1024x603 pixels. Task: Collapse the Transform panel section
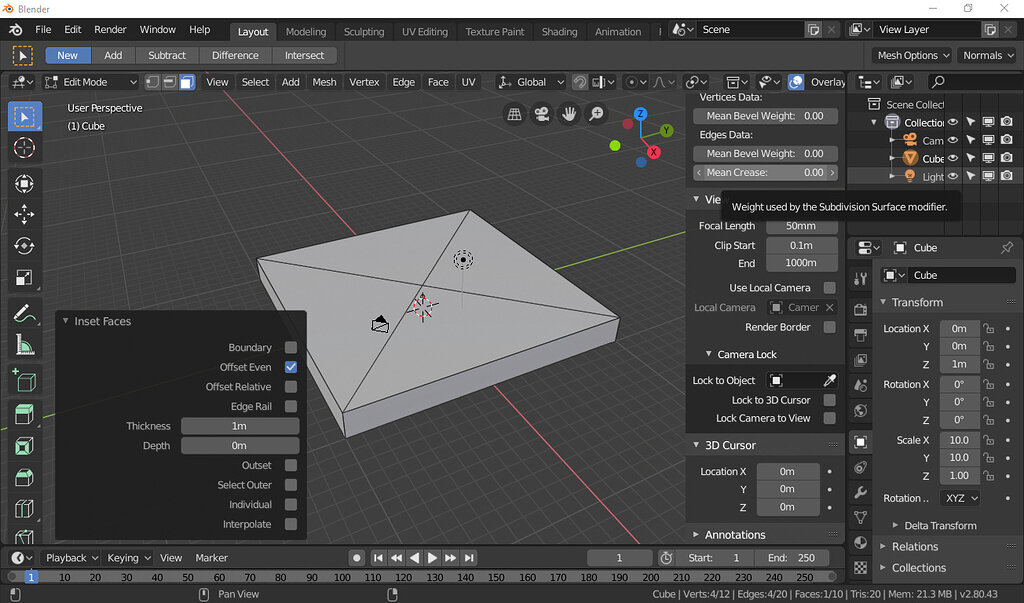(x=917, y=302)
